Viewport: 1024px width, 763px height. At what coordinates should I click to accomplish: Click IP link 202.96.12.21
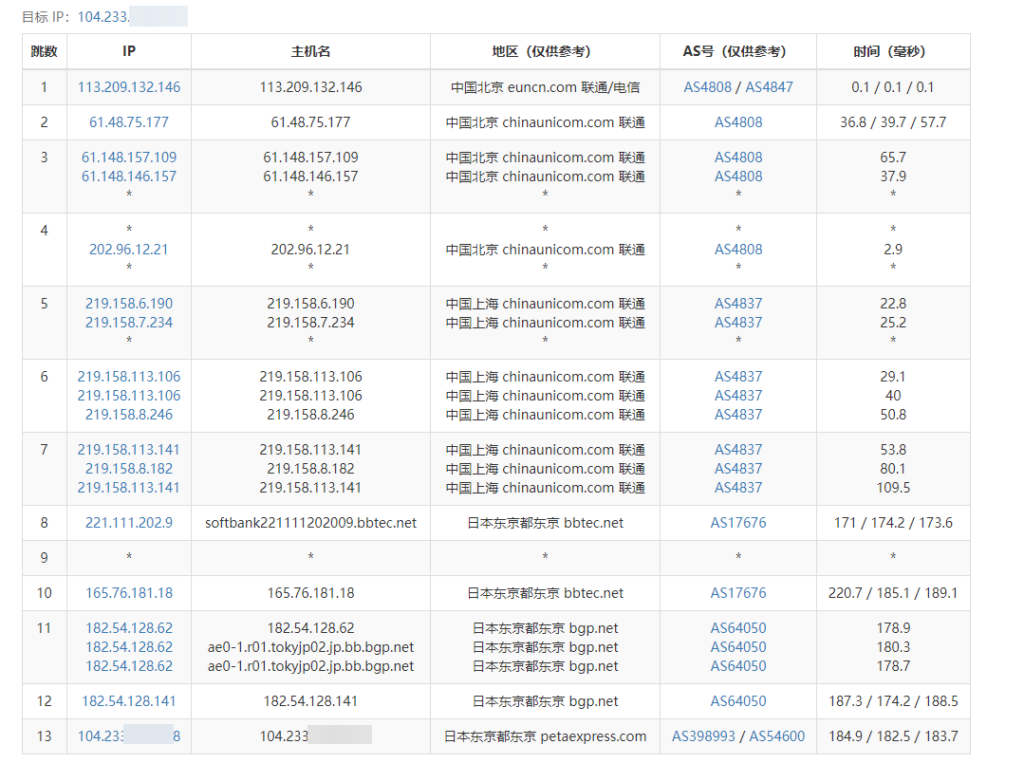[129, 249]
